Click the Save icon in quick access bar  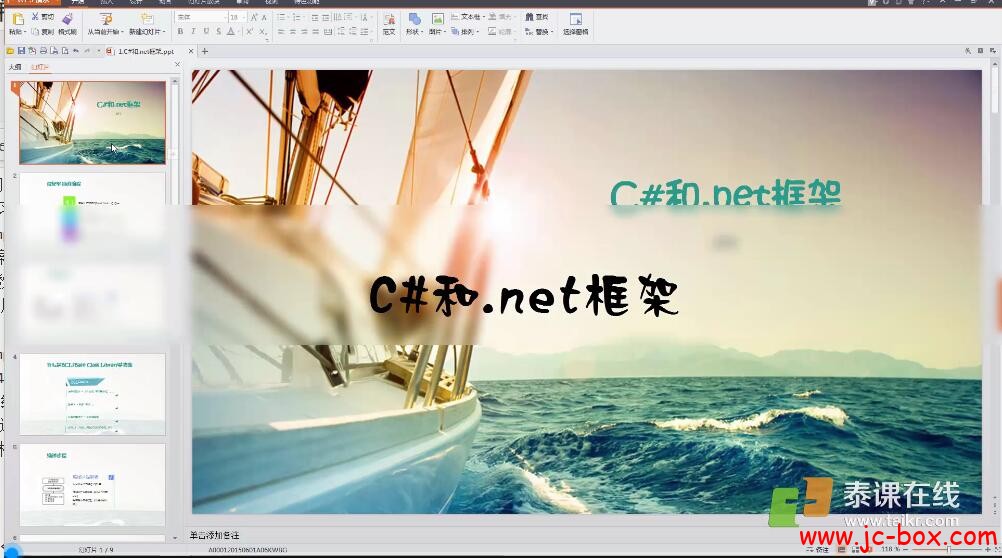point(21,51)
